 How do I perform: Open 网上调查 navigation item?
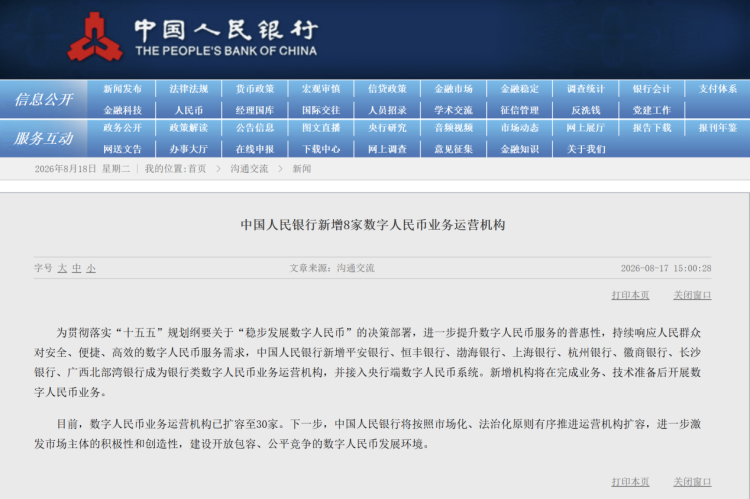click(387, 149)
